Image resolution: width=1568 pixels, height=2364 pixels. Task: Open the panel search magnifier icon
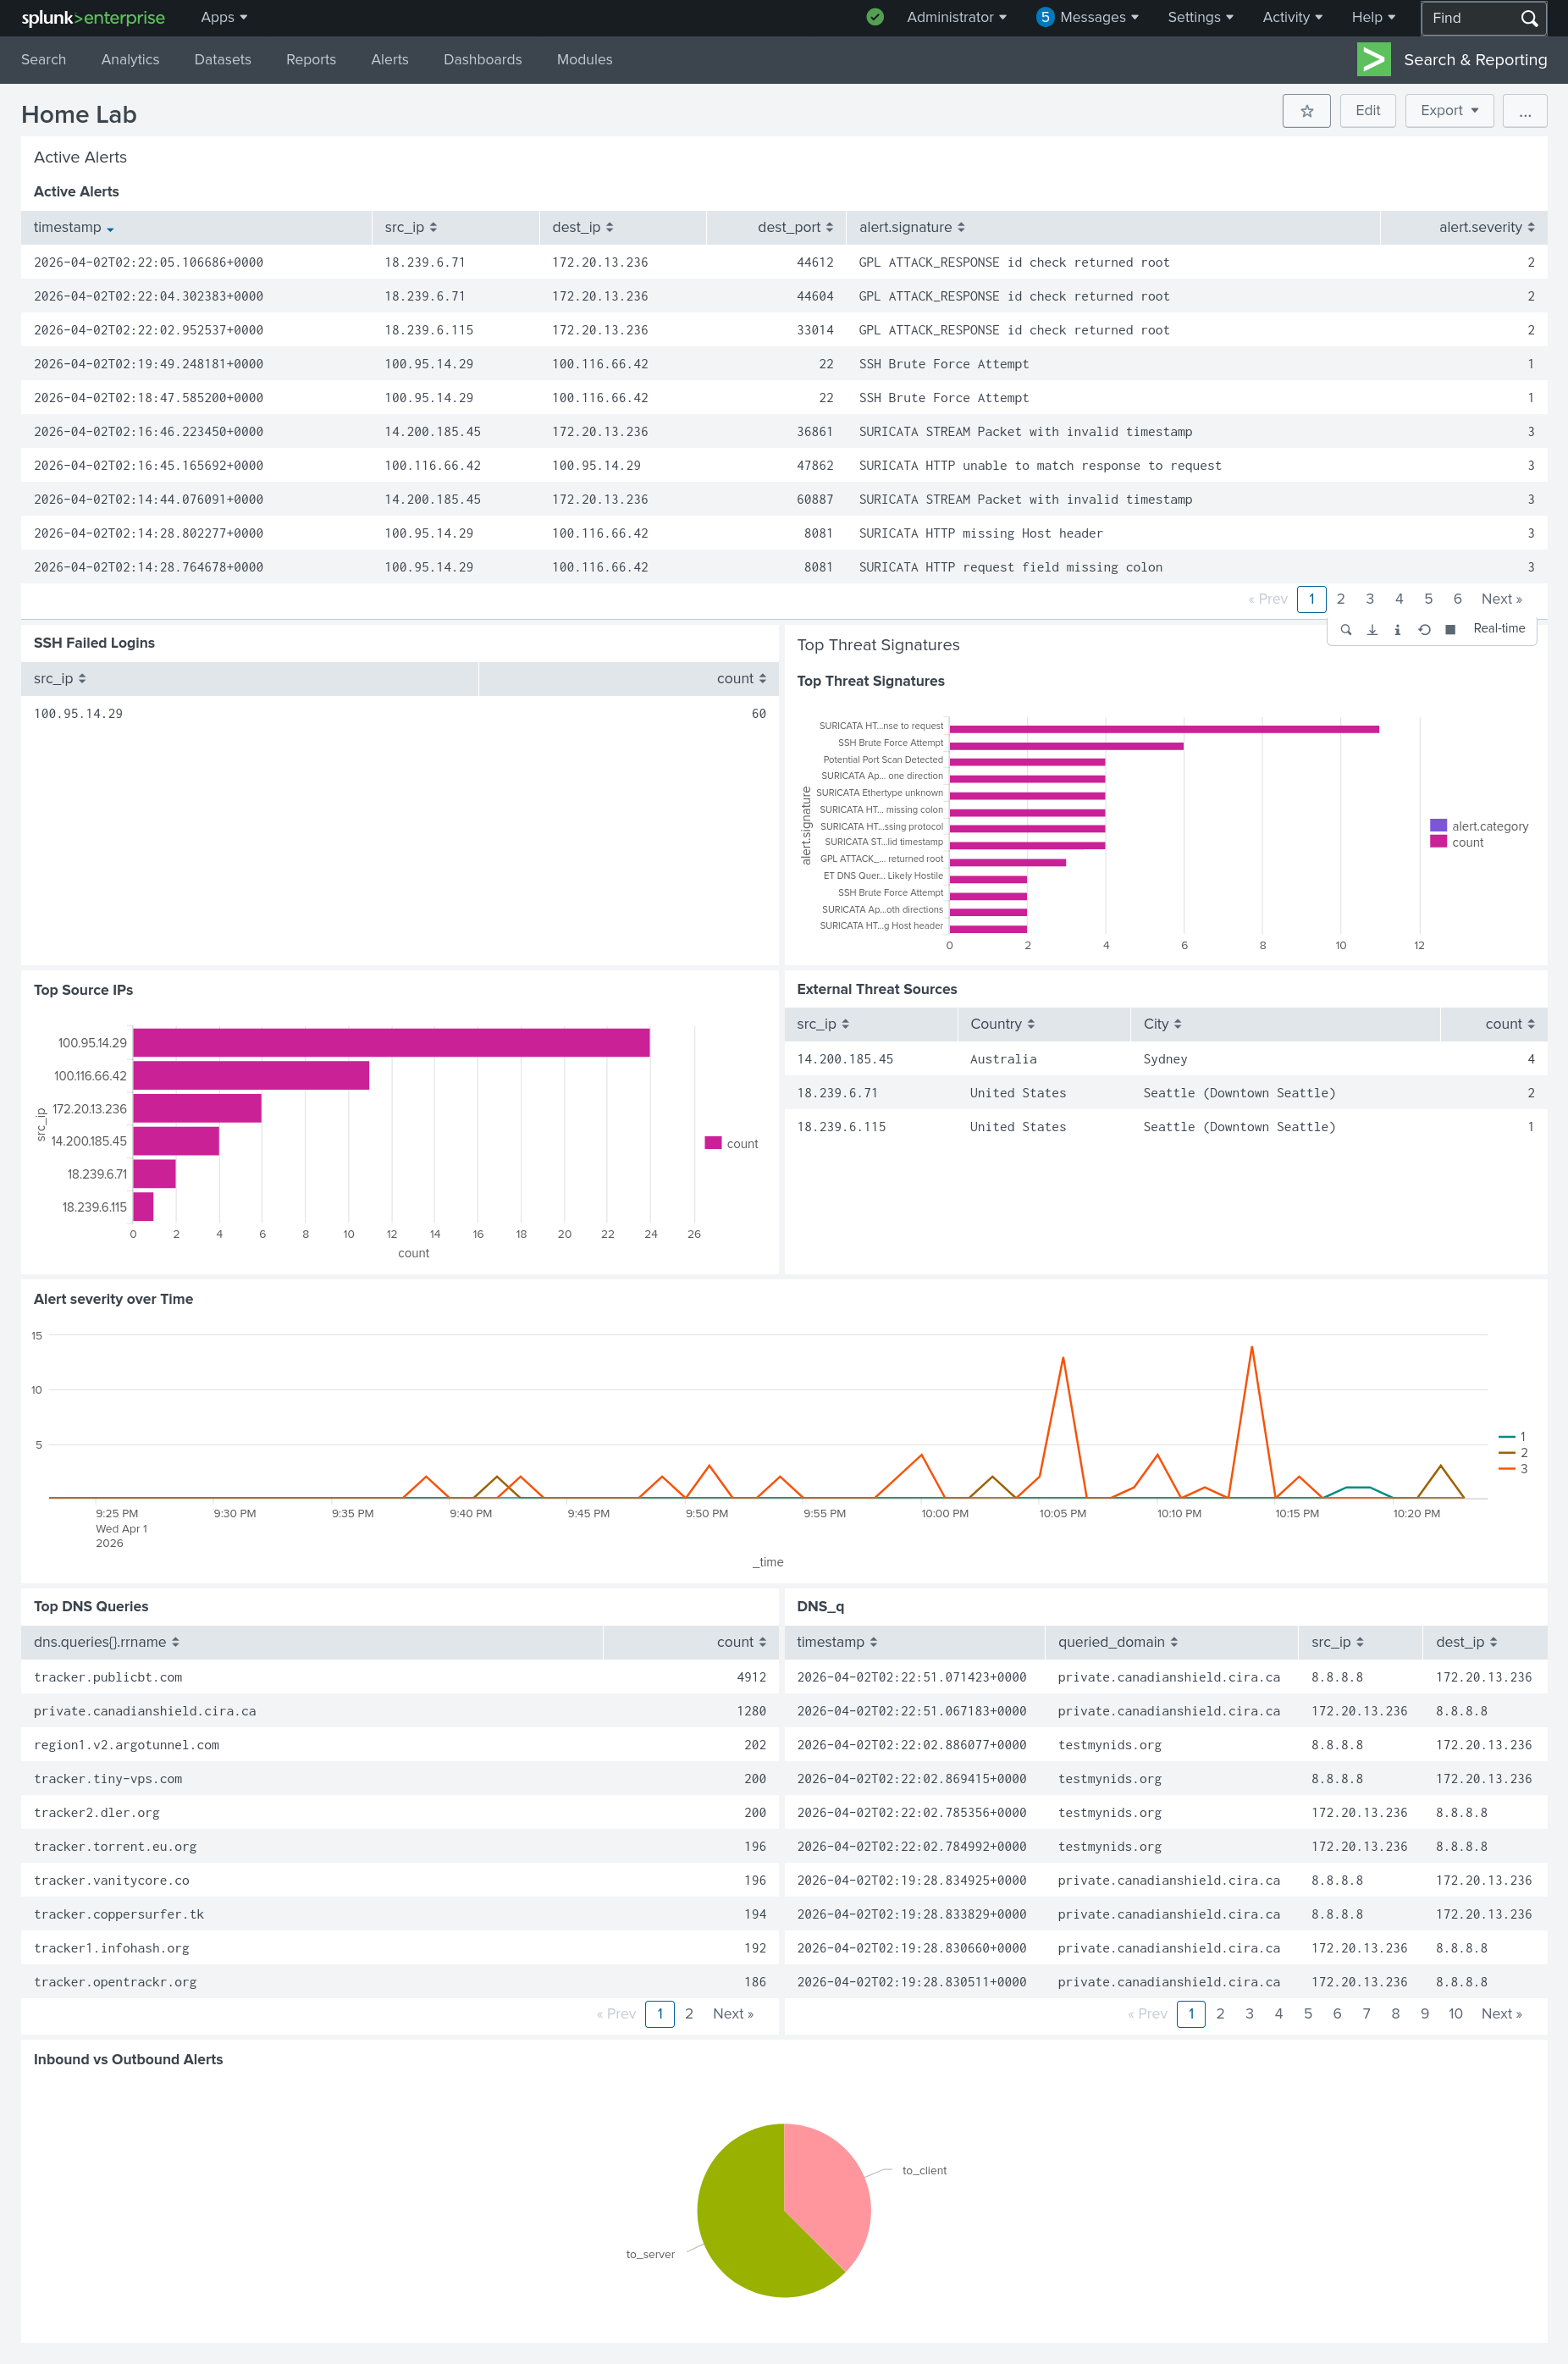click(1346, 629)
